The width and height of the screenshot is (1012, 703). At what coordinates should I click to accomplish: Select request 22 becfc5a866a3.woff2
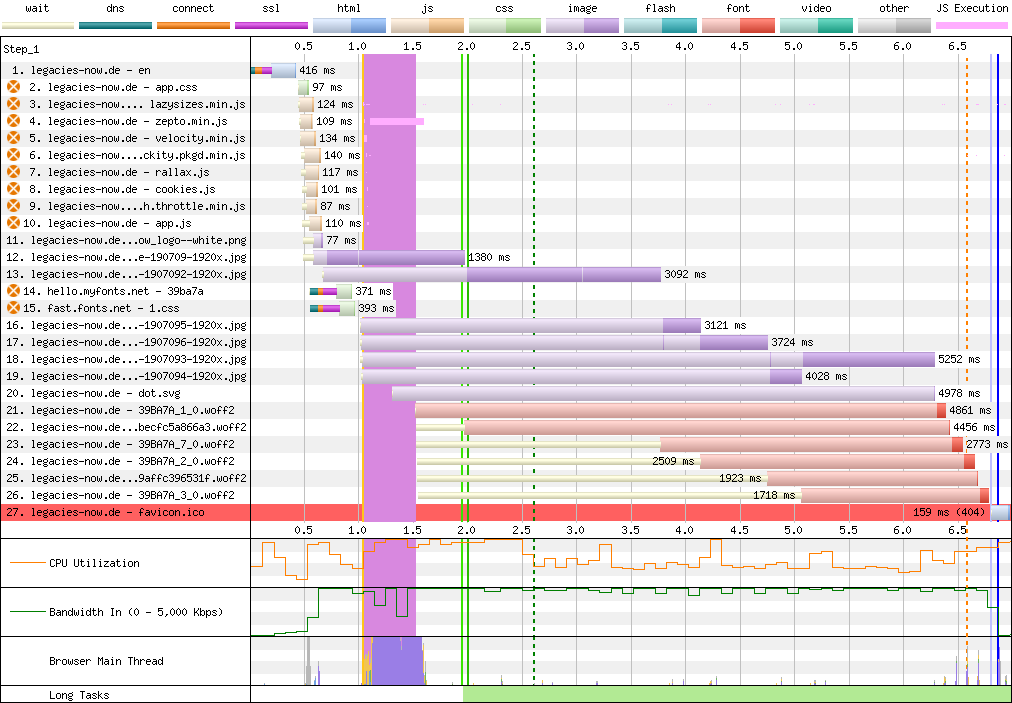(126, 427)
